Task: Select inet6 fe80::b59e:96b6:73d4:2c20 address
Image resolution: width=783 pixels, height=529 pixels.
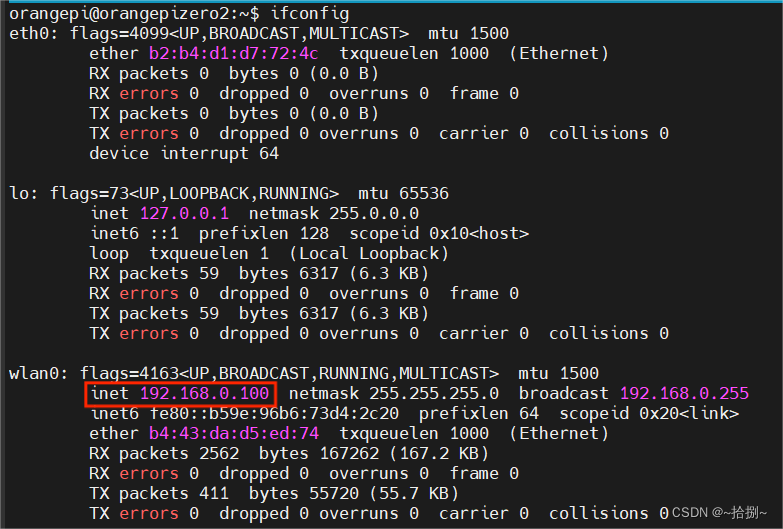Action: click(274, 414)
